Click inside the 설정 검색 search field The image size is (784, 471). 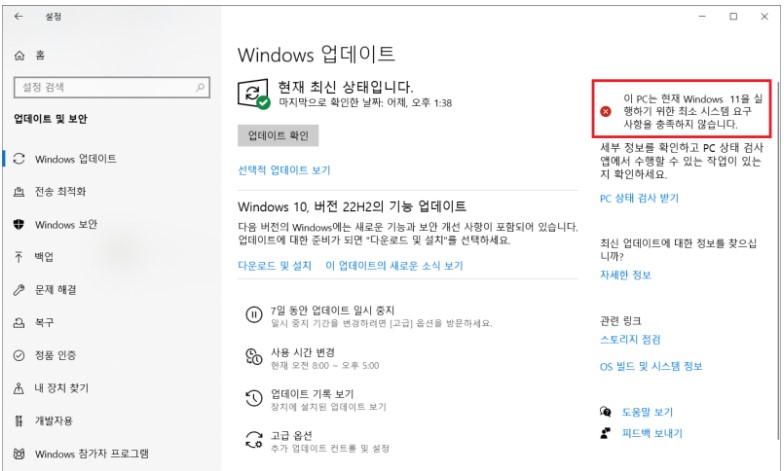tap(112, 87)
